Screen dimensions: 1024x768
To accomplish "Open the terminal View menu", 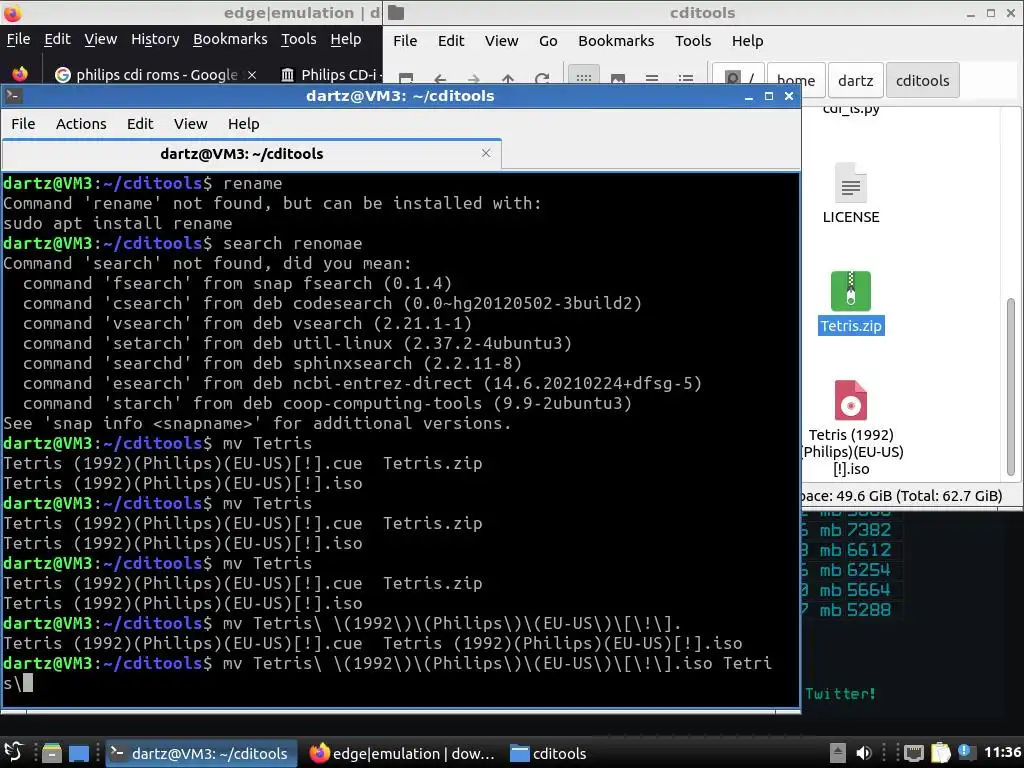I will click(190, 123).
